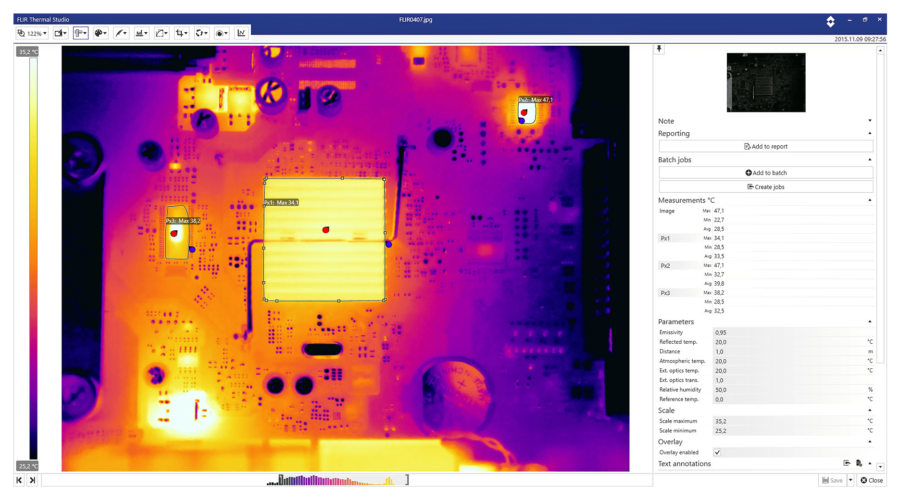Uncheck the Overlay enabled checkbox
Screen dimensions: 900x500
click(717, 452)
